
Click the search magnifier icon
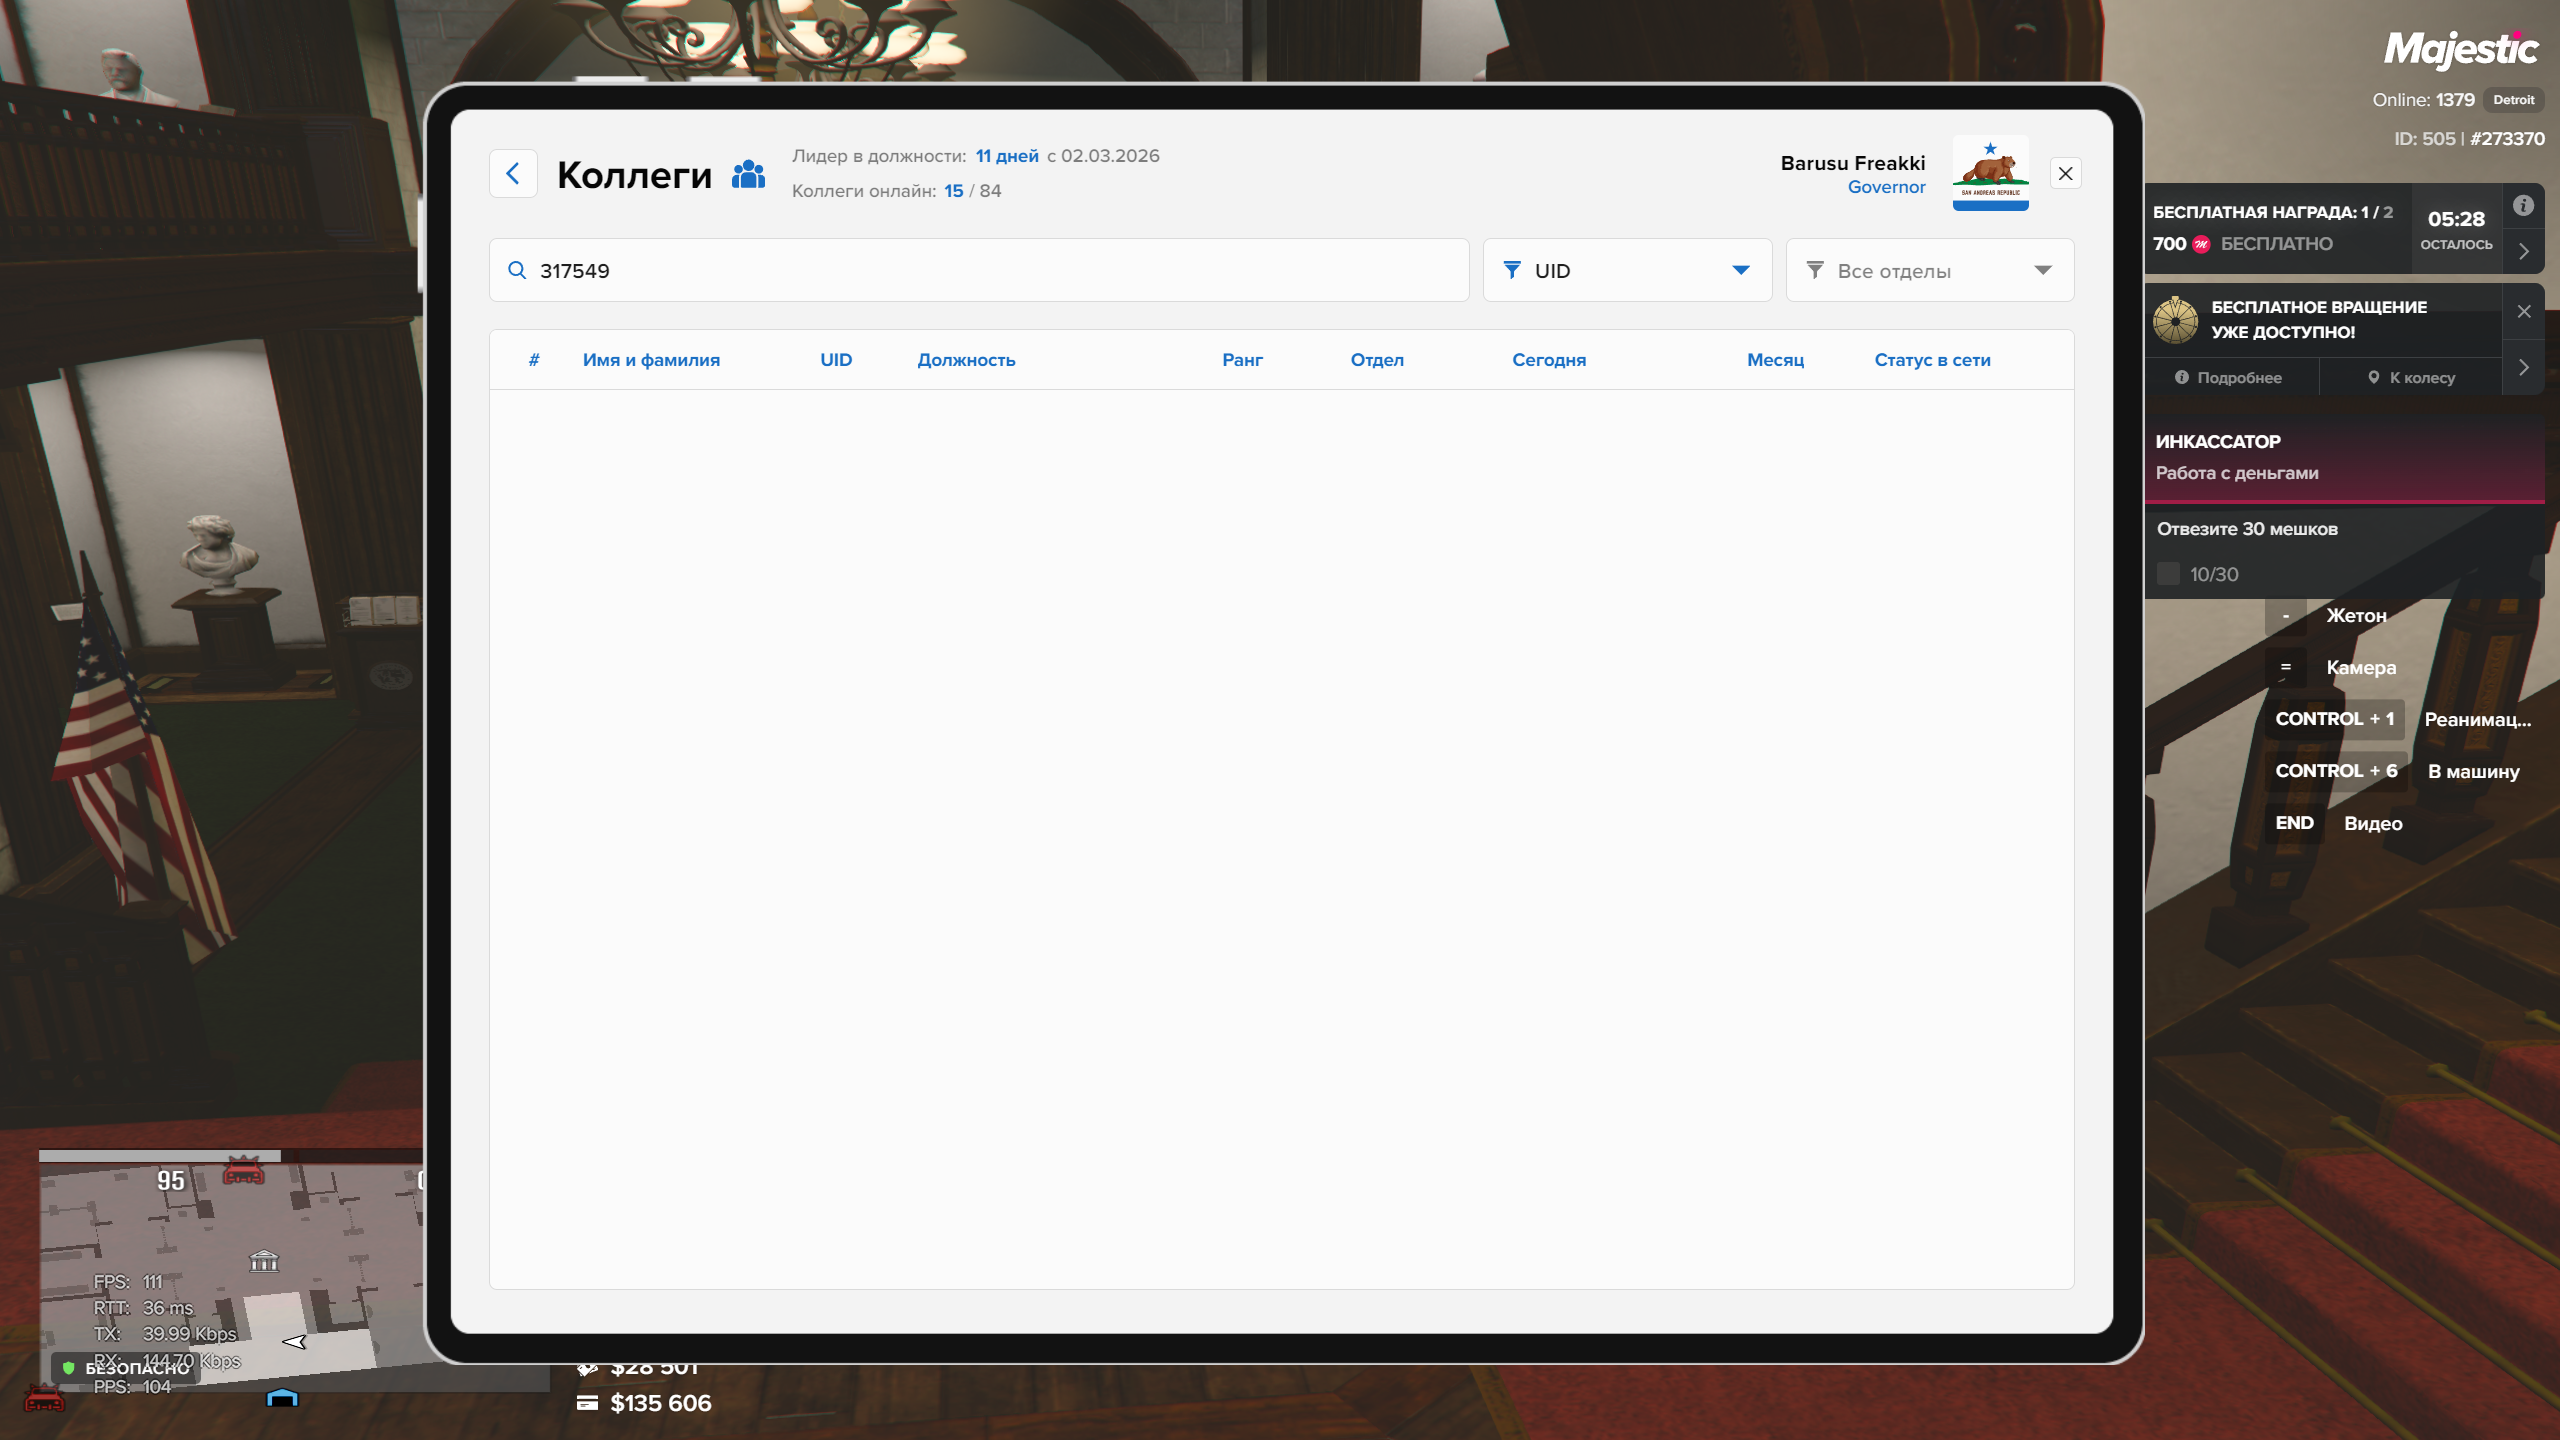coord(517,270)
